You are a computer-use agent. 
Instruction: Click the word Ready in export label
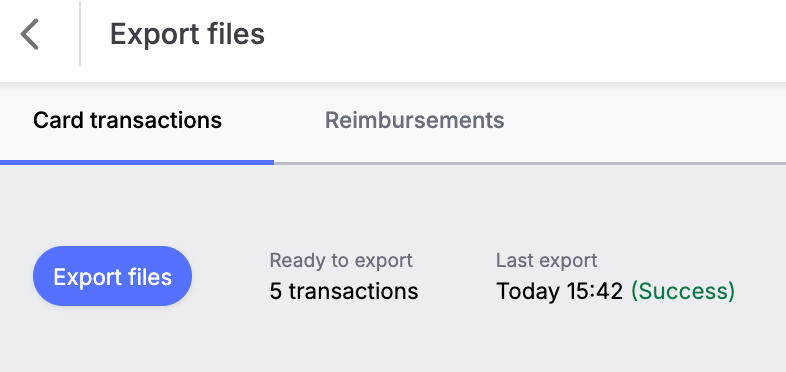tap(291, 261)
